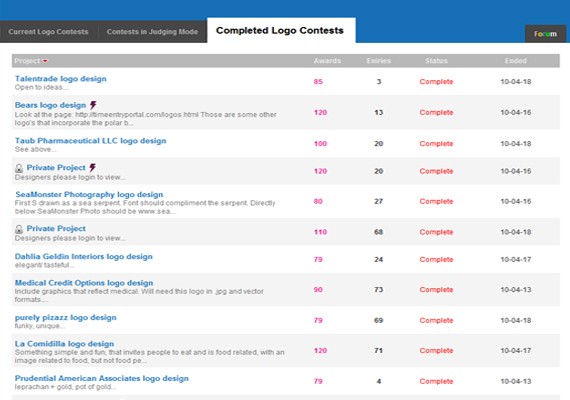Click end date 10-04-17 for Dahlia Geldin
Image resolution: width=570 pixels, height=400 pixels.
click(x=516, y=259)
